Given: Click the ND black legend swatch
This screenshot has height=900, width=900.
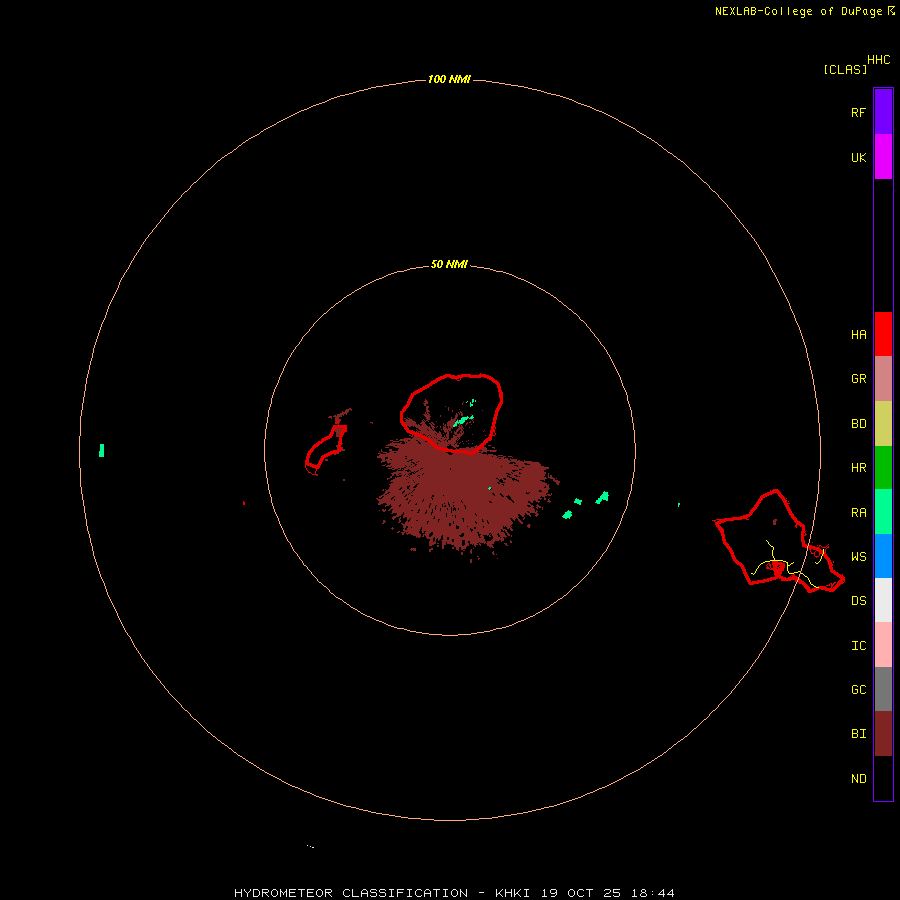Looking at the screenshot, I should click(883, 778).
